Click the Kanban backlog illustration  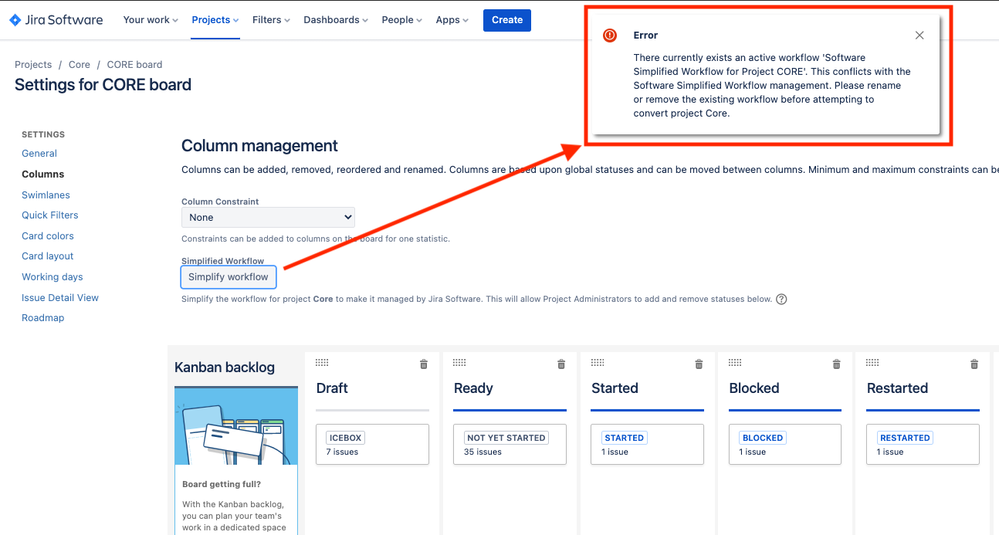236,425
